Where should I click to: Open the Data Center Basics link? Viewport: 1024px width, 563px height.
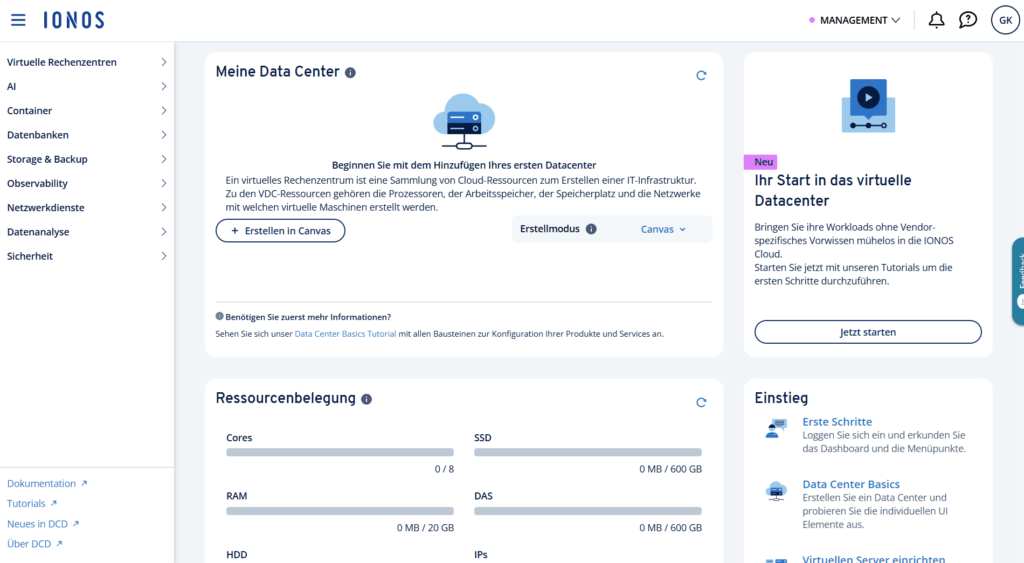click(x=851, y=484)
